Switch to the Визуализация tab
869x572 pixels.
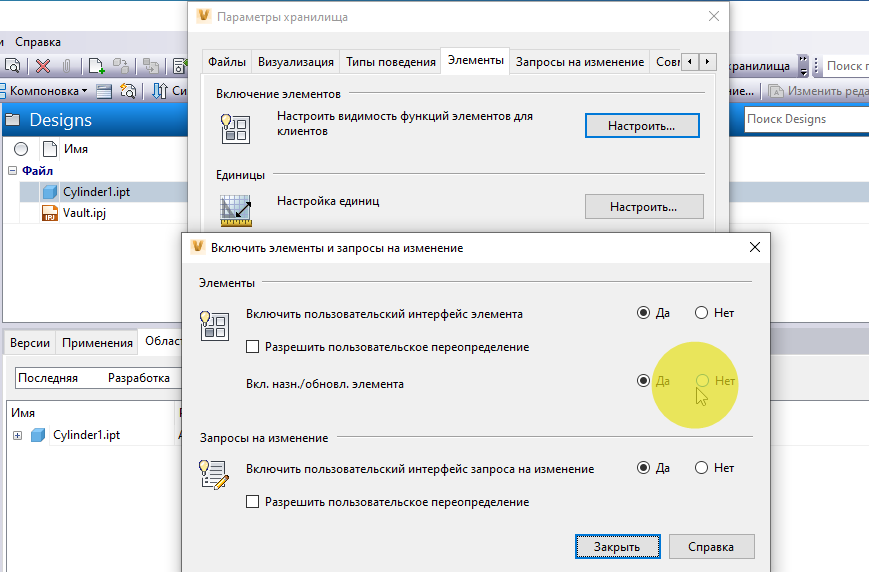(295, 62)
